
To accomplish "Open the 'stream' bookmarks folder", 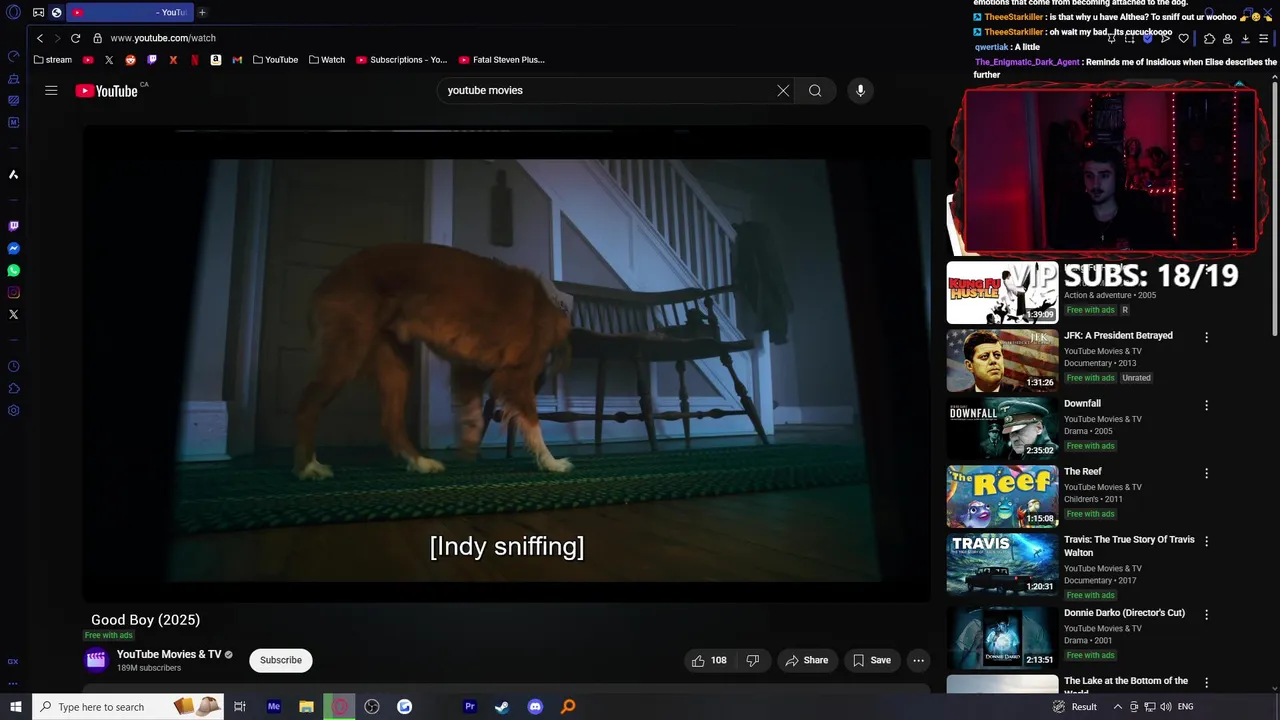I will coord(53,60).
